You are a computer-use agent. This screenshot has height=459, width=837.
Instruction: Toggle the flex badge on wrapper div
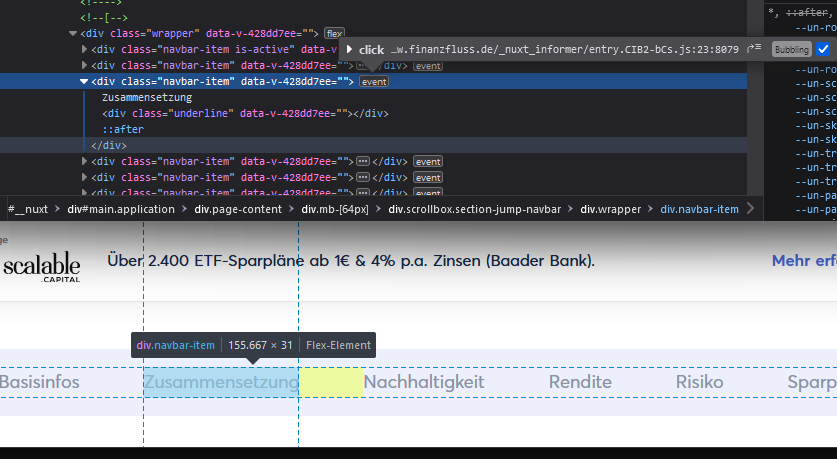coord(334,34)
